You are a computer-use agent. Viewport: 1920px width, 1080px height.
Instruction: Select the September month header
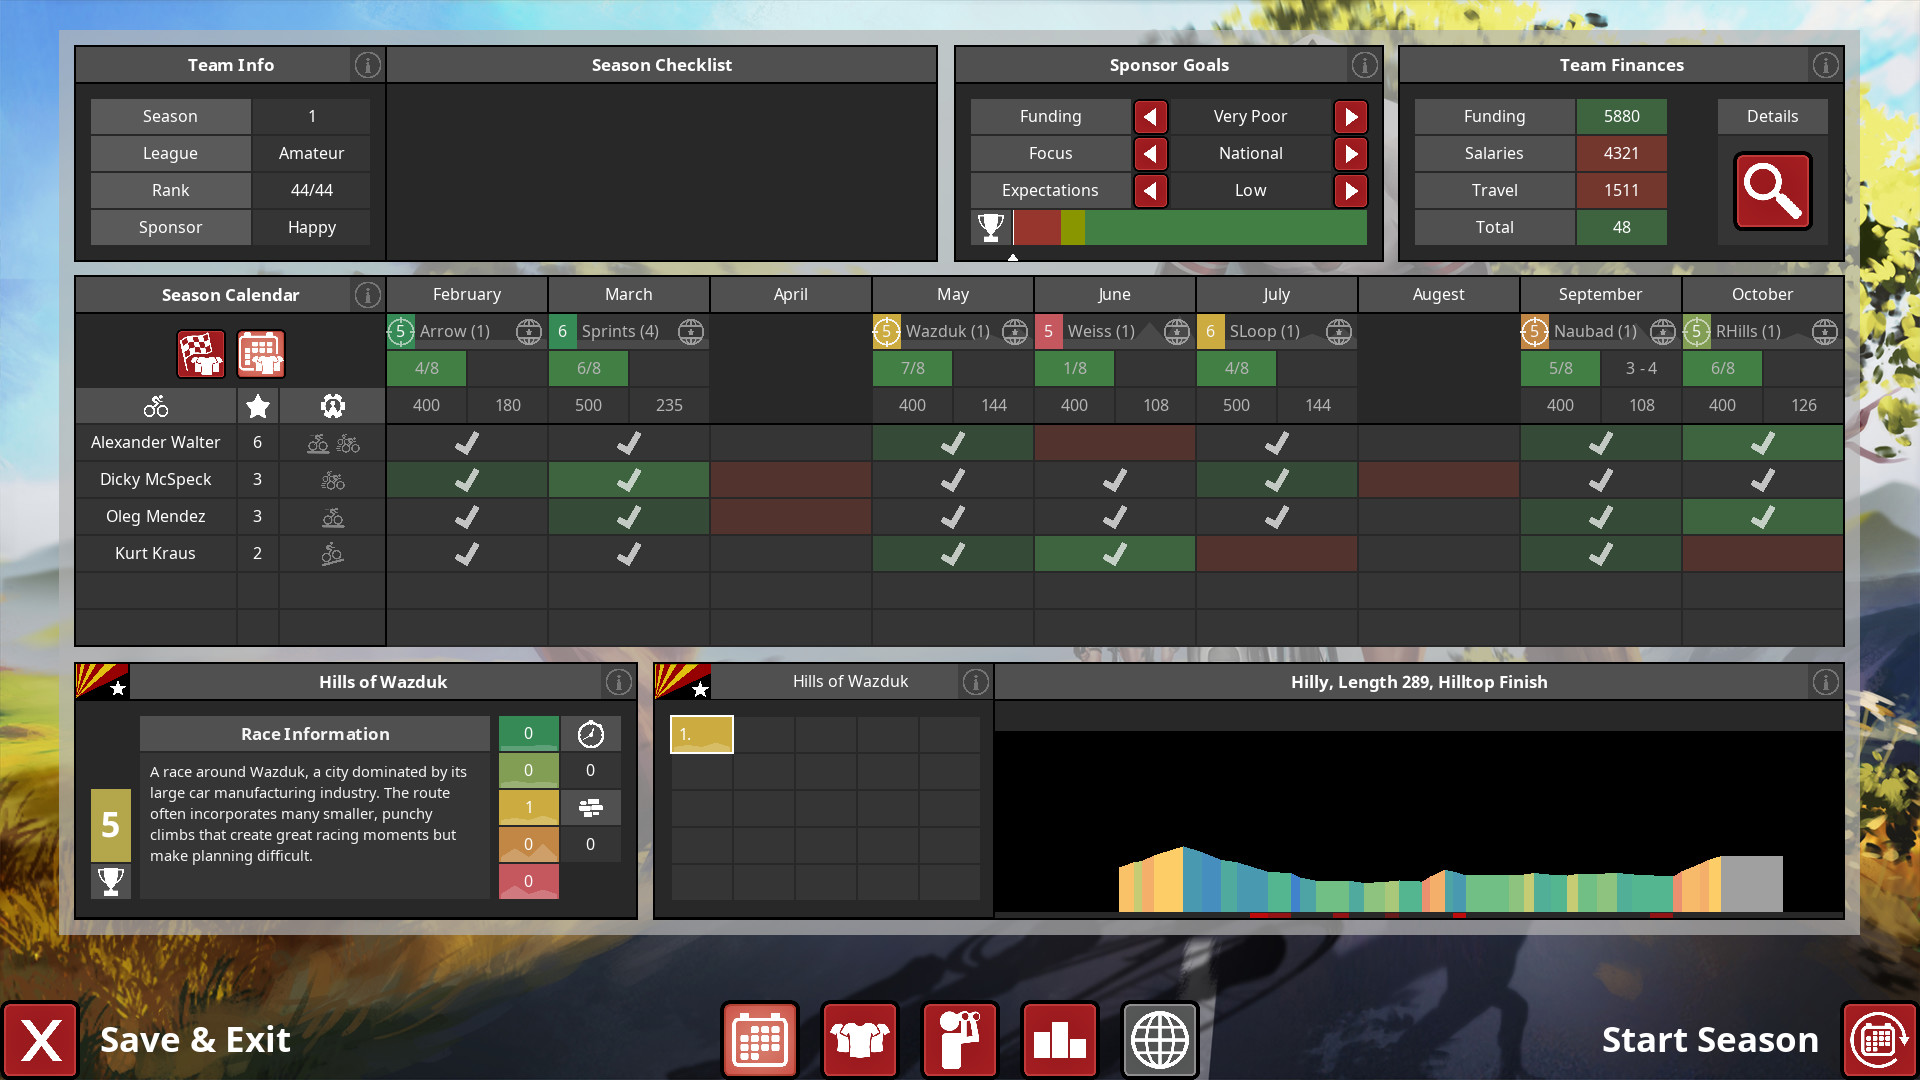1600,294
